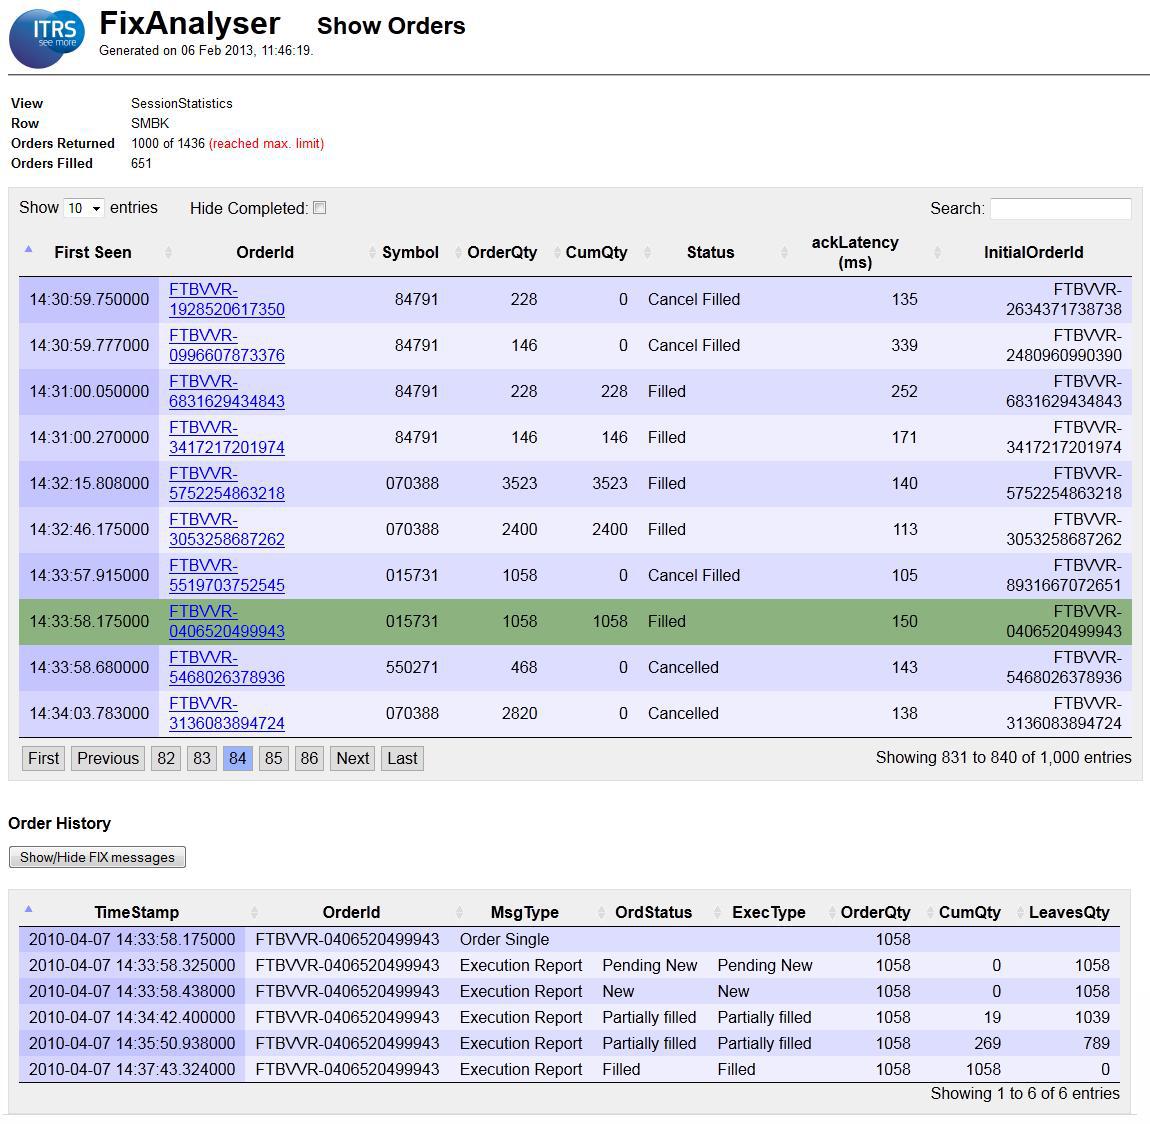
Task: Sort Order History by ExecType column
Action: [x=768, y=912]
